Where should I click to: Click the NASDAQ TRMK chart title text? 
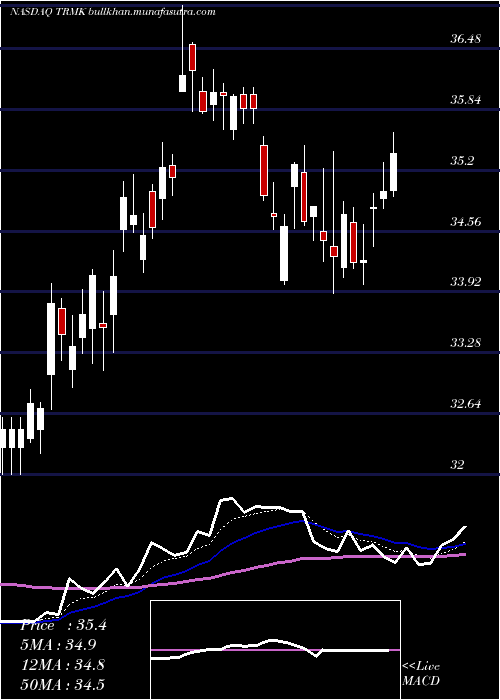112,12
